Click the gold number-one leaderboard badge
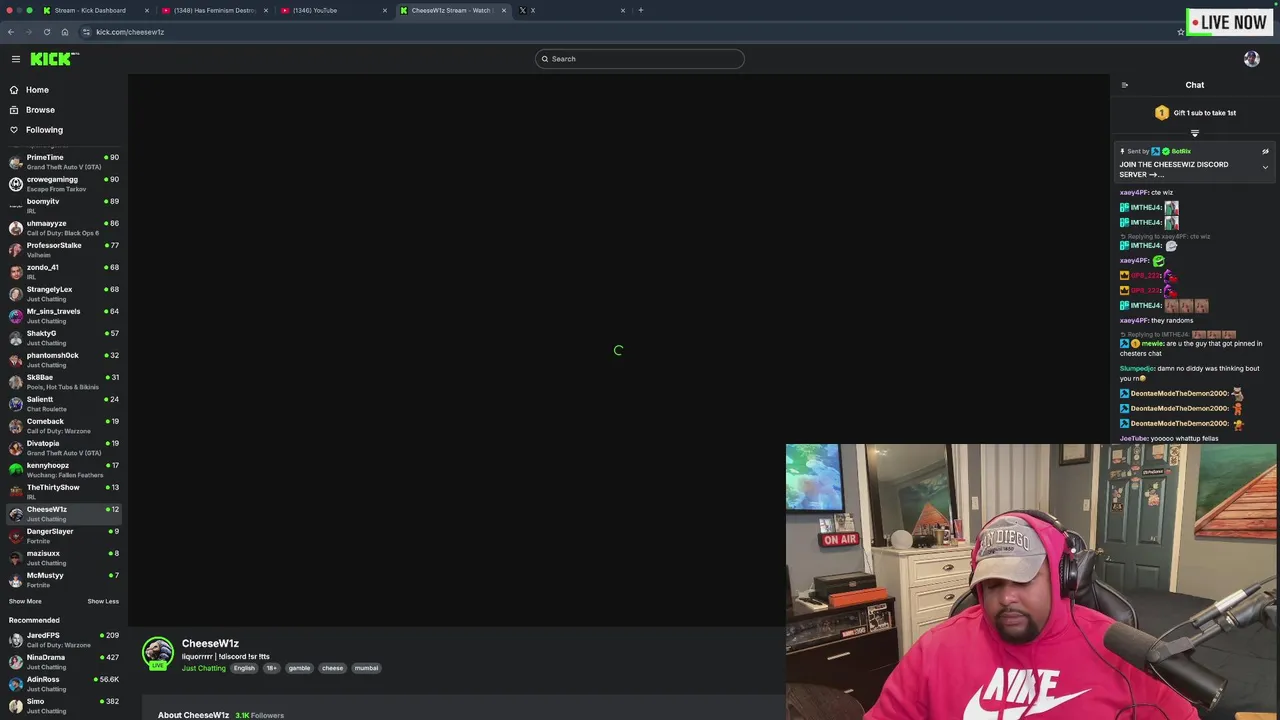1280x720 pixels. [x=1162, y=113]
